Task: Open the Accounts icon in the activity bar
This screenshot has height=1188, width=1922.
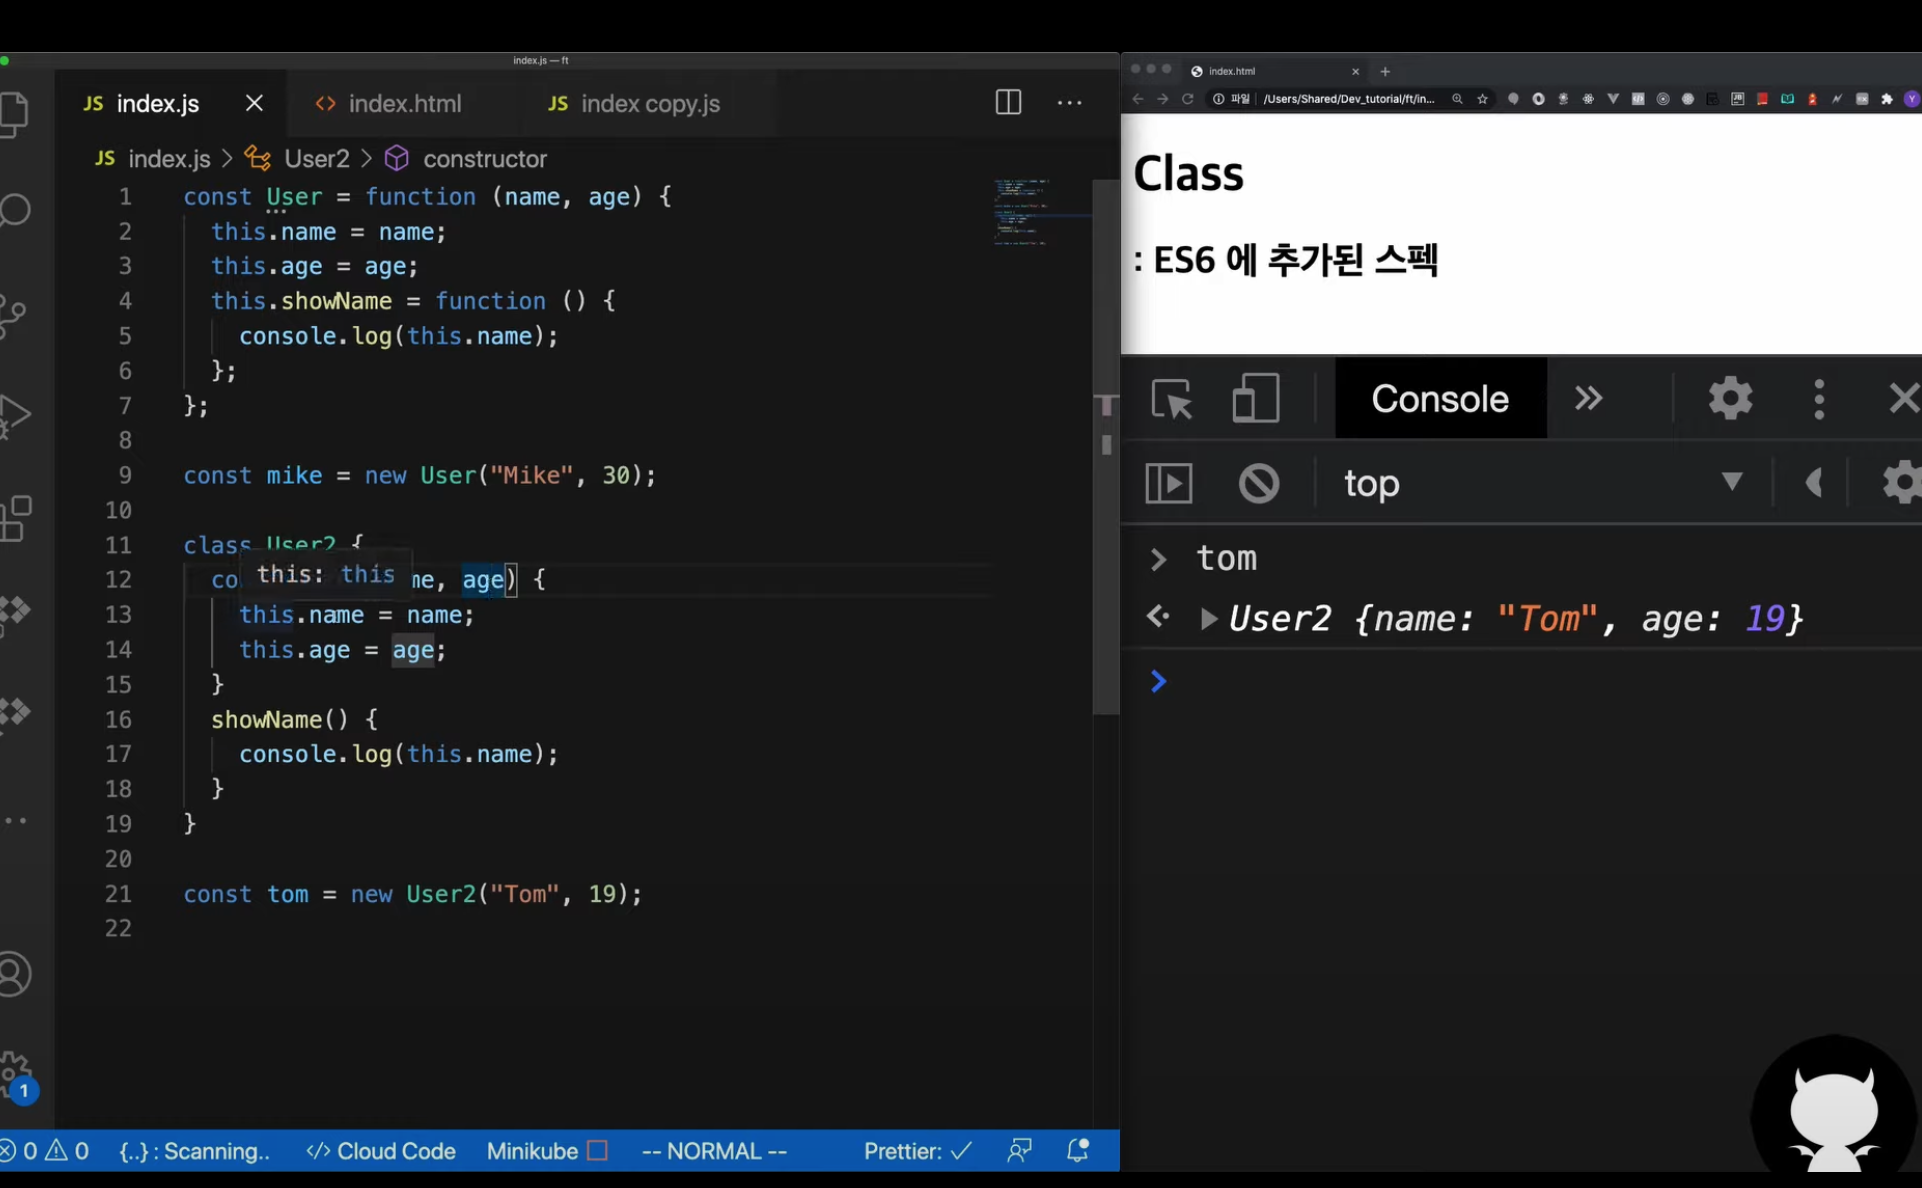Action: click(14, 973)
